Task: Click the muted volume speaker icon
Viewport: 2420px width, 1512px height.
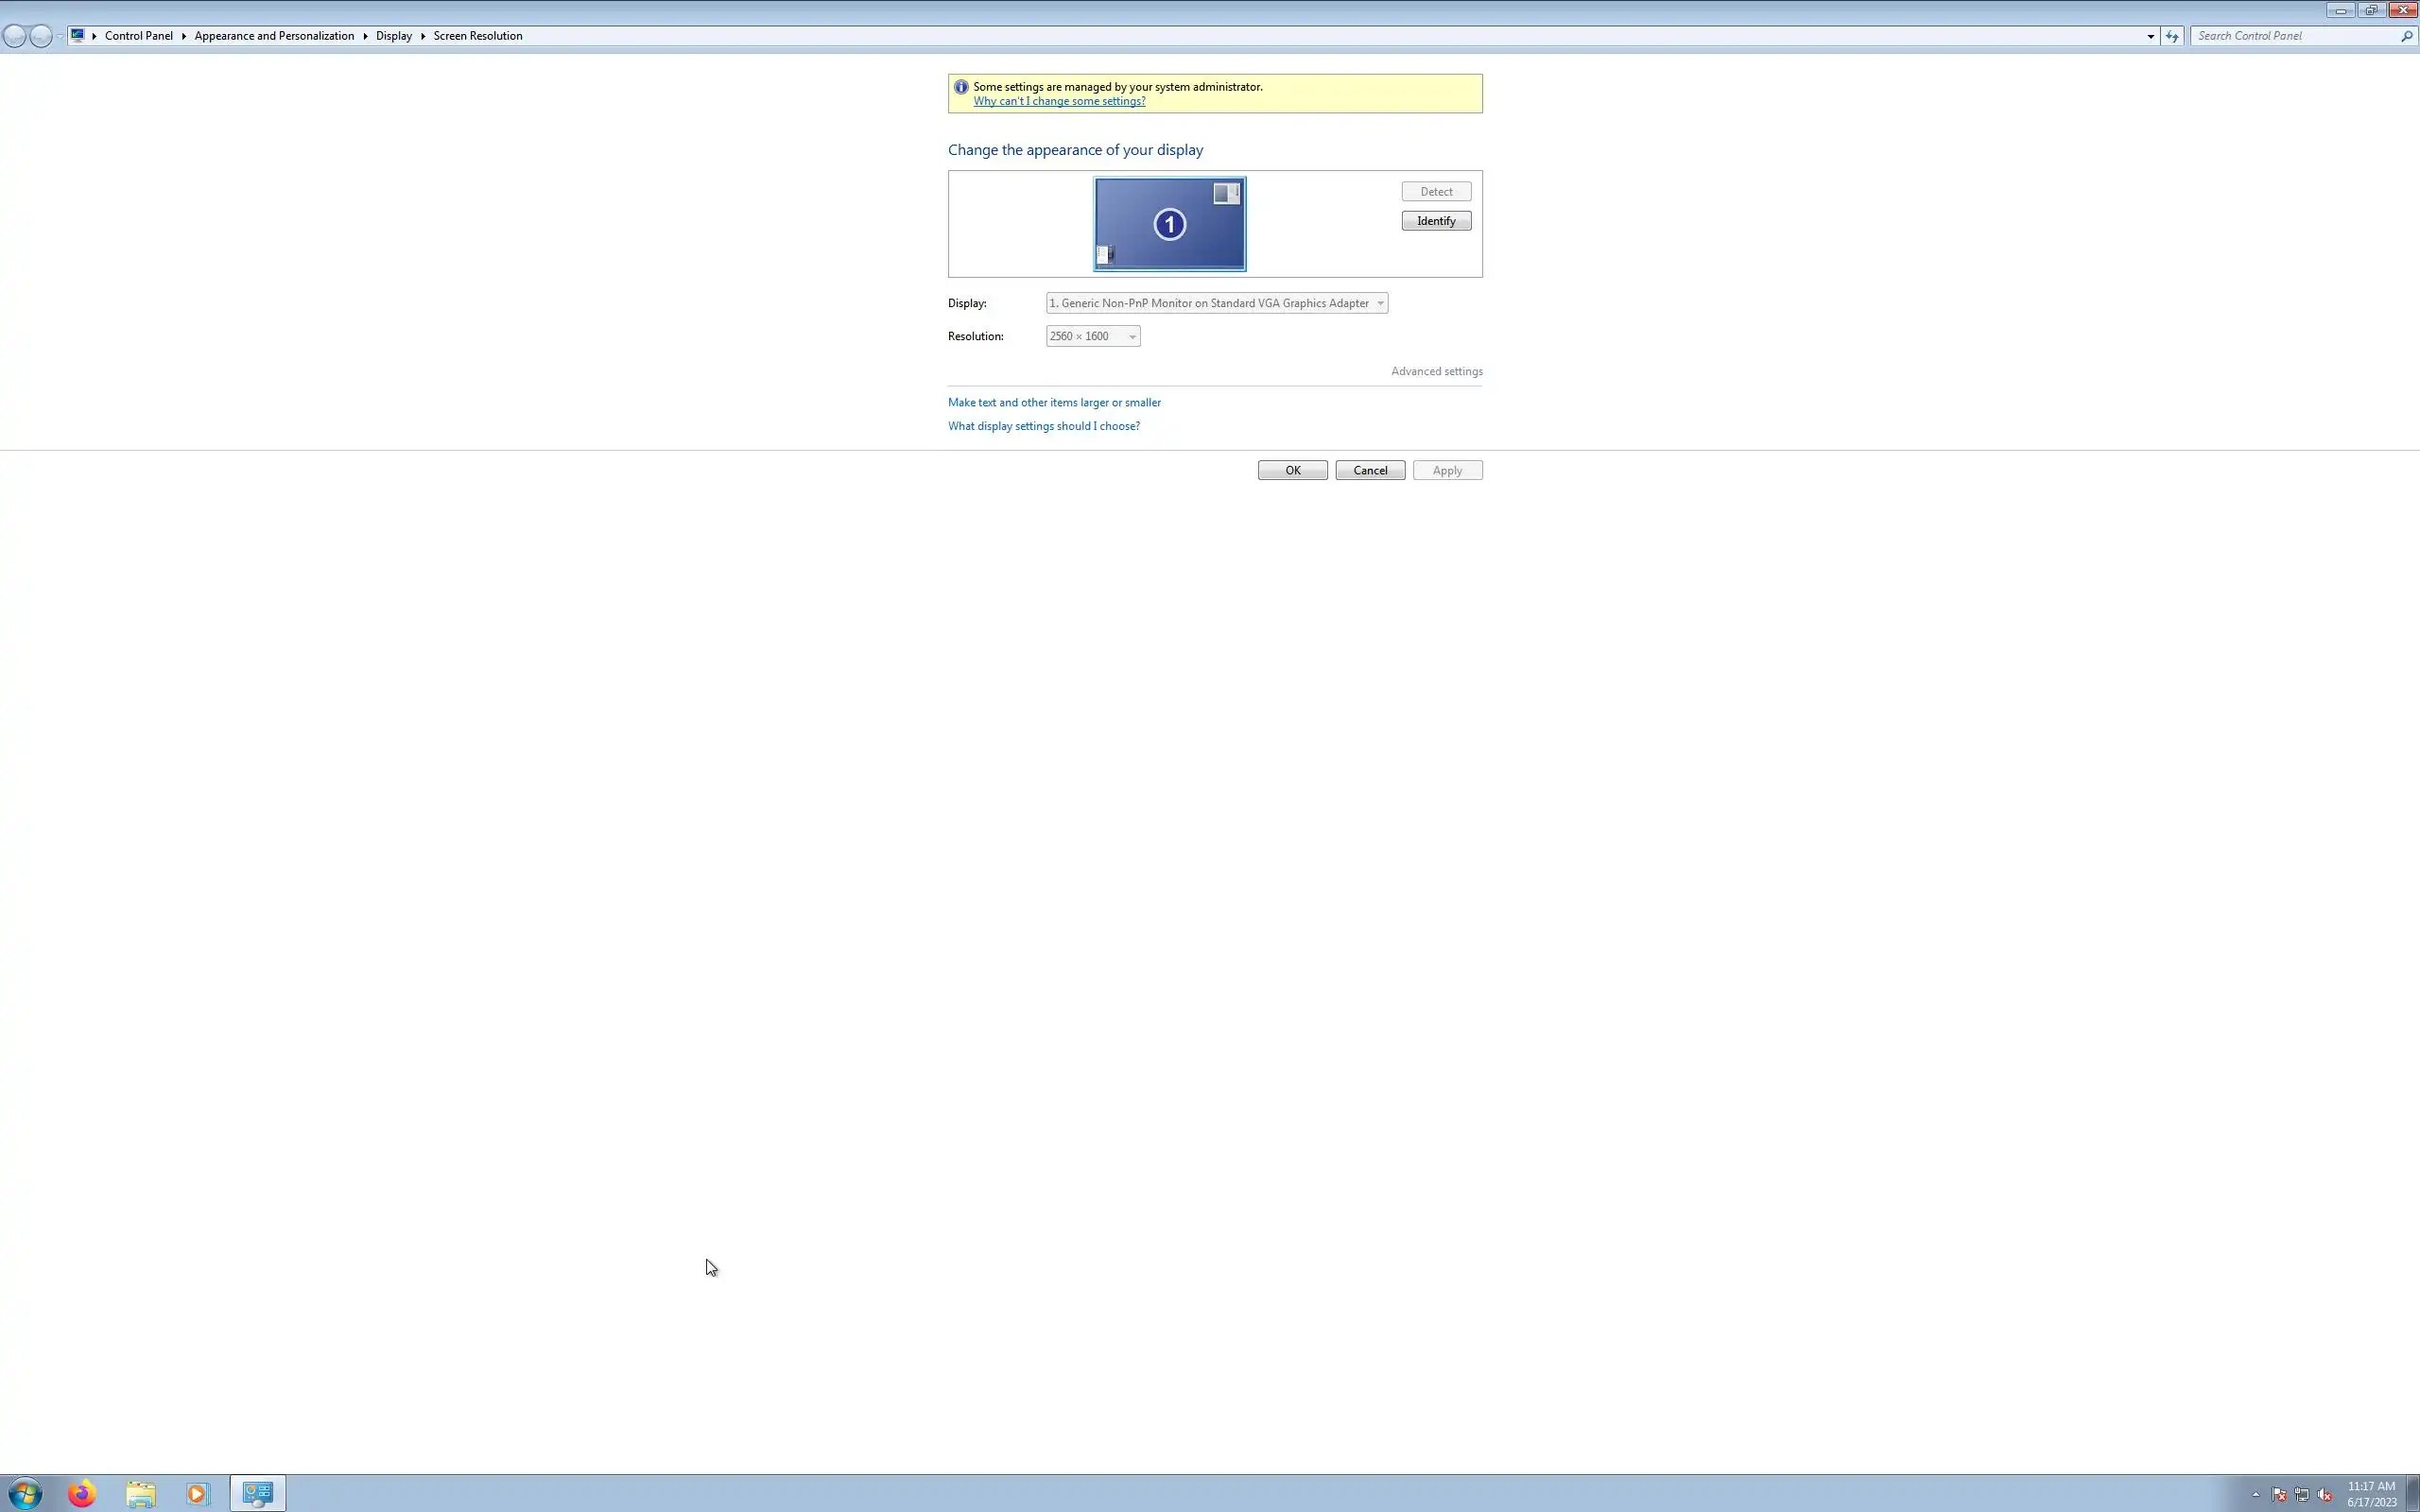Action: (x=2325, y=1495)
